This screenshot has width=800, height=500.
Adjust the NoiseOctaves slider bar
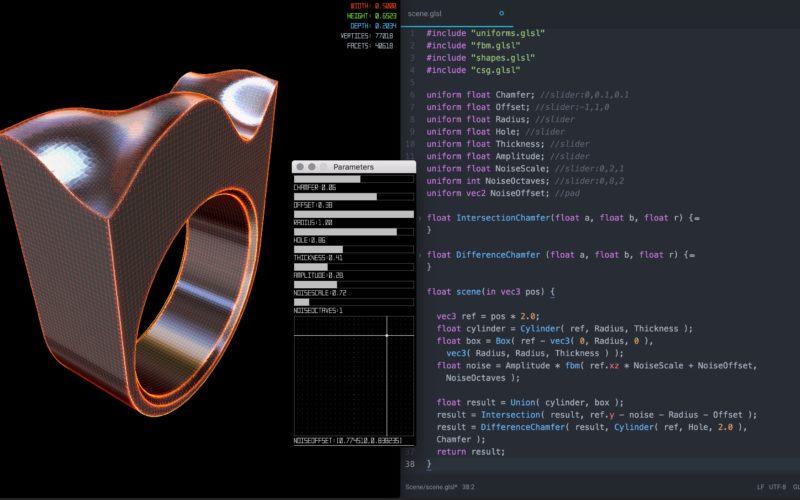coord(354,302)
